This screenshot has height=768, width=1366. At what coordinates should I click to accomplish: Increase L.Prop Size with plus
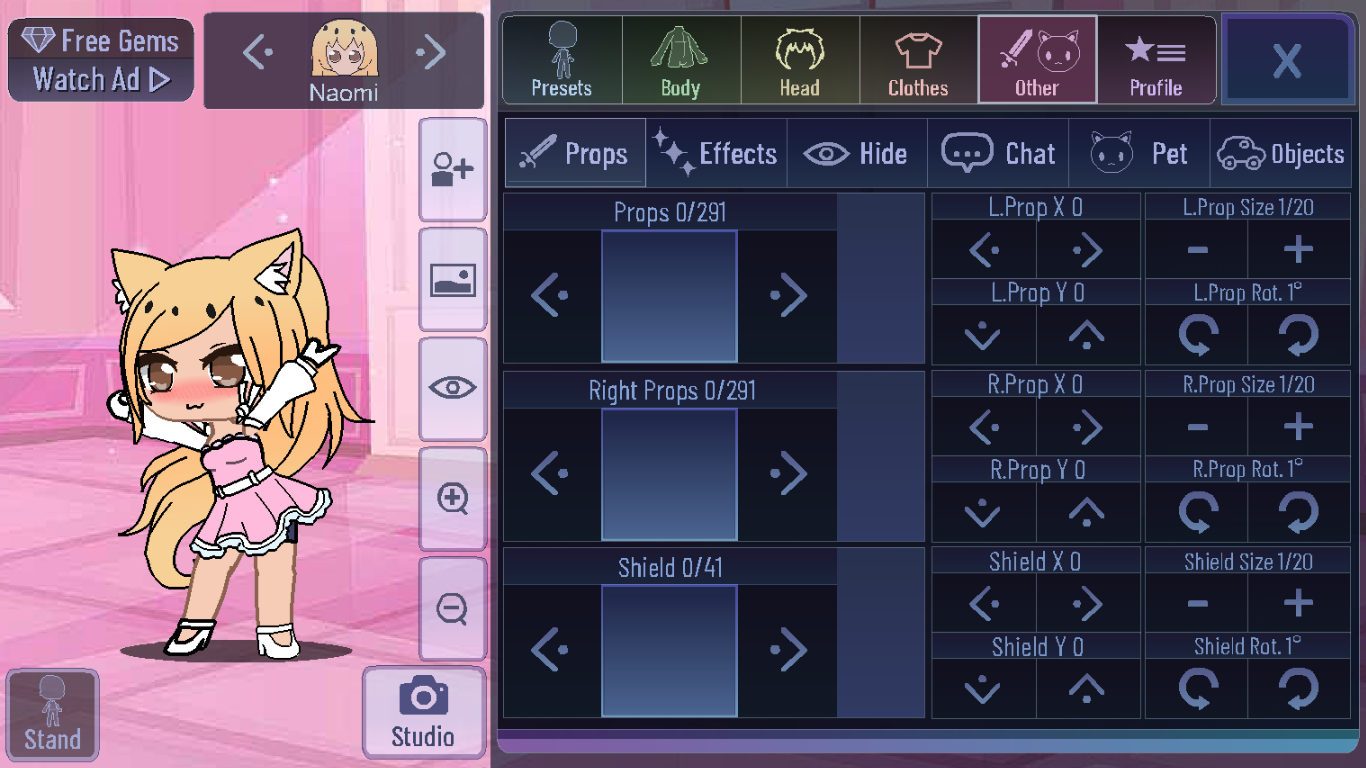coord(1299,250)
